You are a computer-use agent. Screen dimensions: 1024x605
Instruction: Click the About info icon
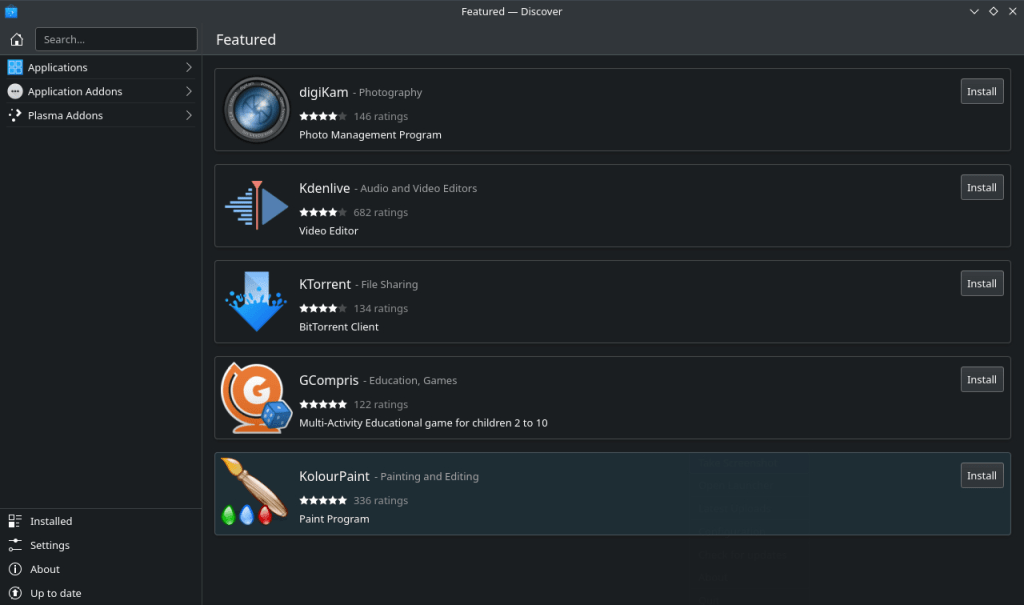click(15, 569)
